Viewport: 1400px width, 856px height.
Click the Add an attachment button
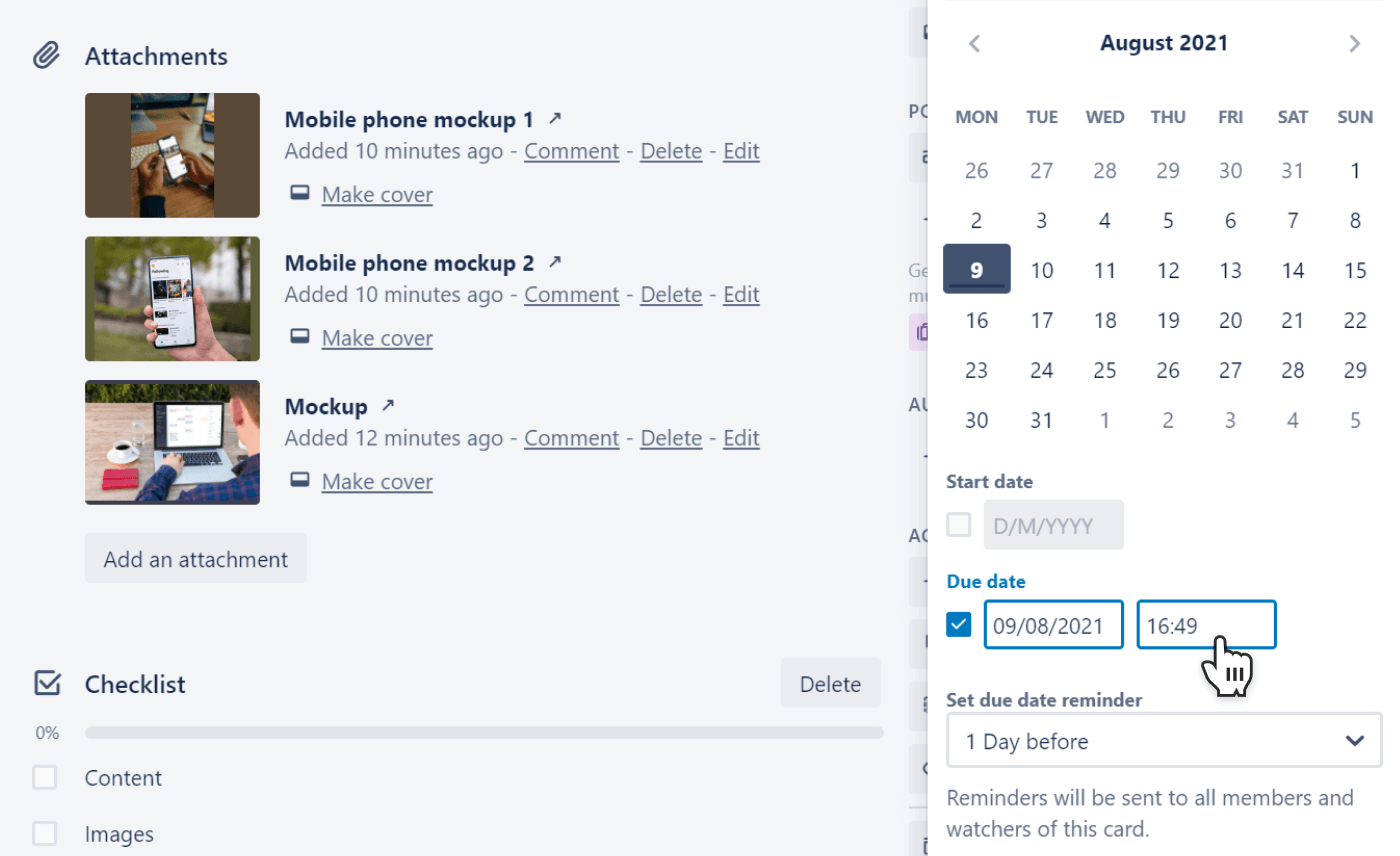tap(195, 558)
